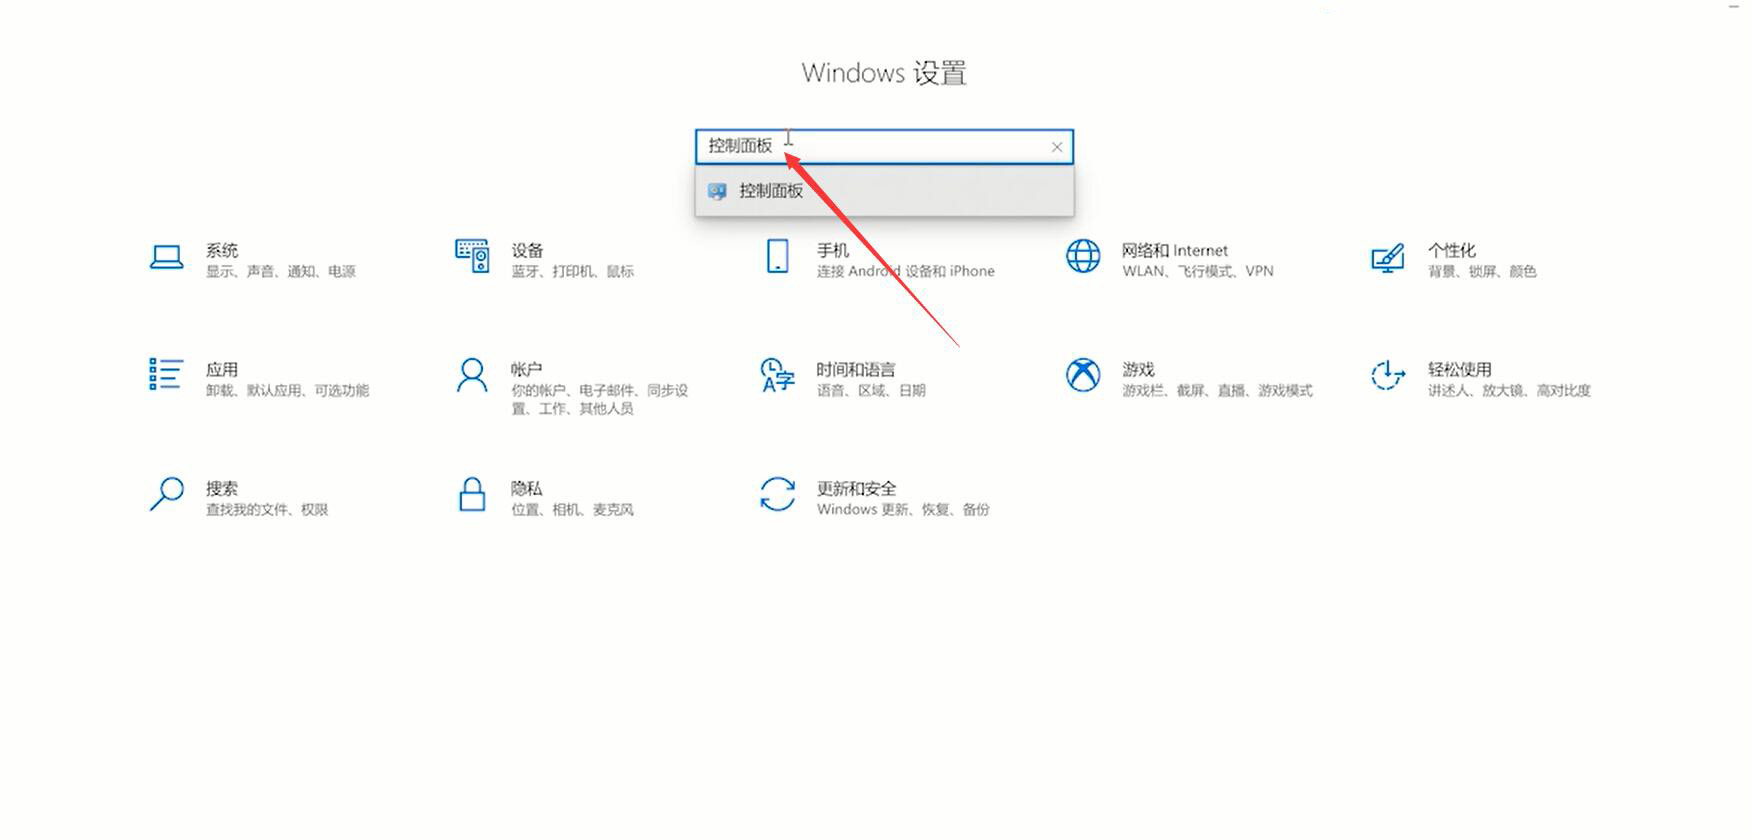
Task: Open the 个性化 paintbrush icon
Action: pyautogui.click(x=1387, y=258)
